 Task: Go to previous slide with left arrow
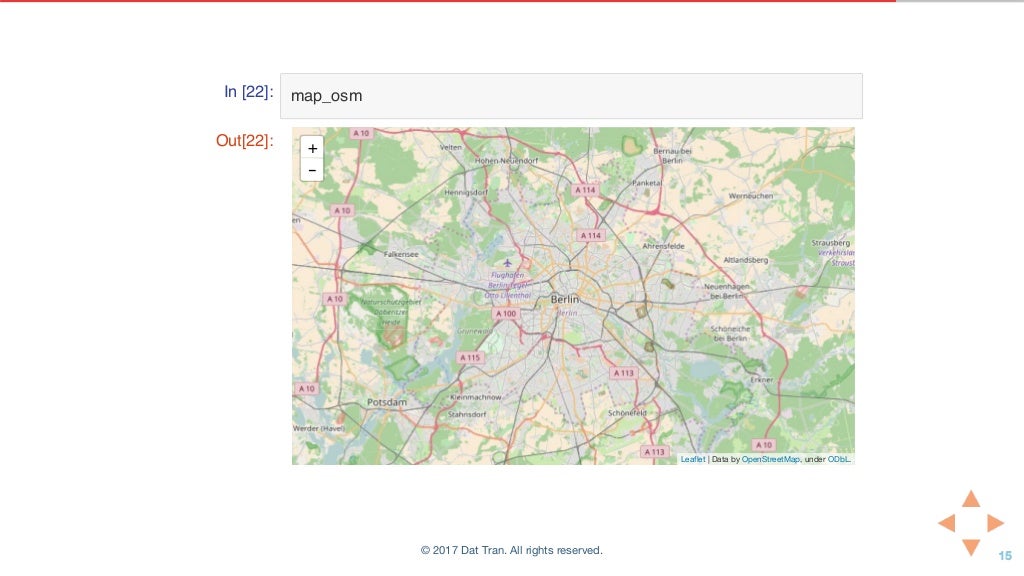pyautogui.click(x=947, y=522)
